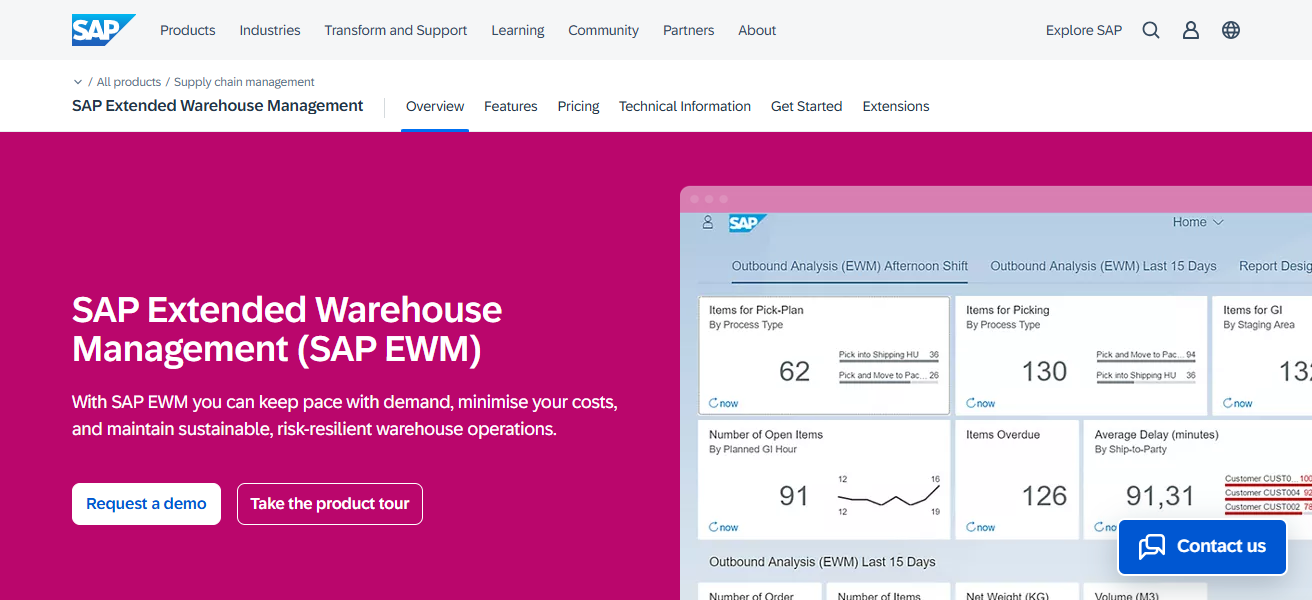Open the Partners menu

point(689,30)
